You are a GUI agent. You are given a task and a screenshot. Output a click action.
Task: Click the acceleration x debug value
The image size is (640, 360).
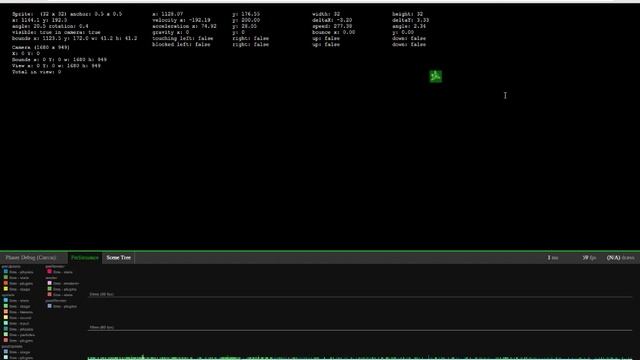[184, 26]
